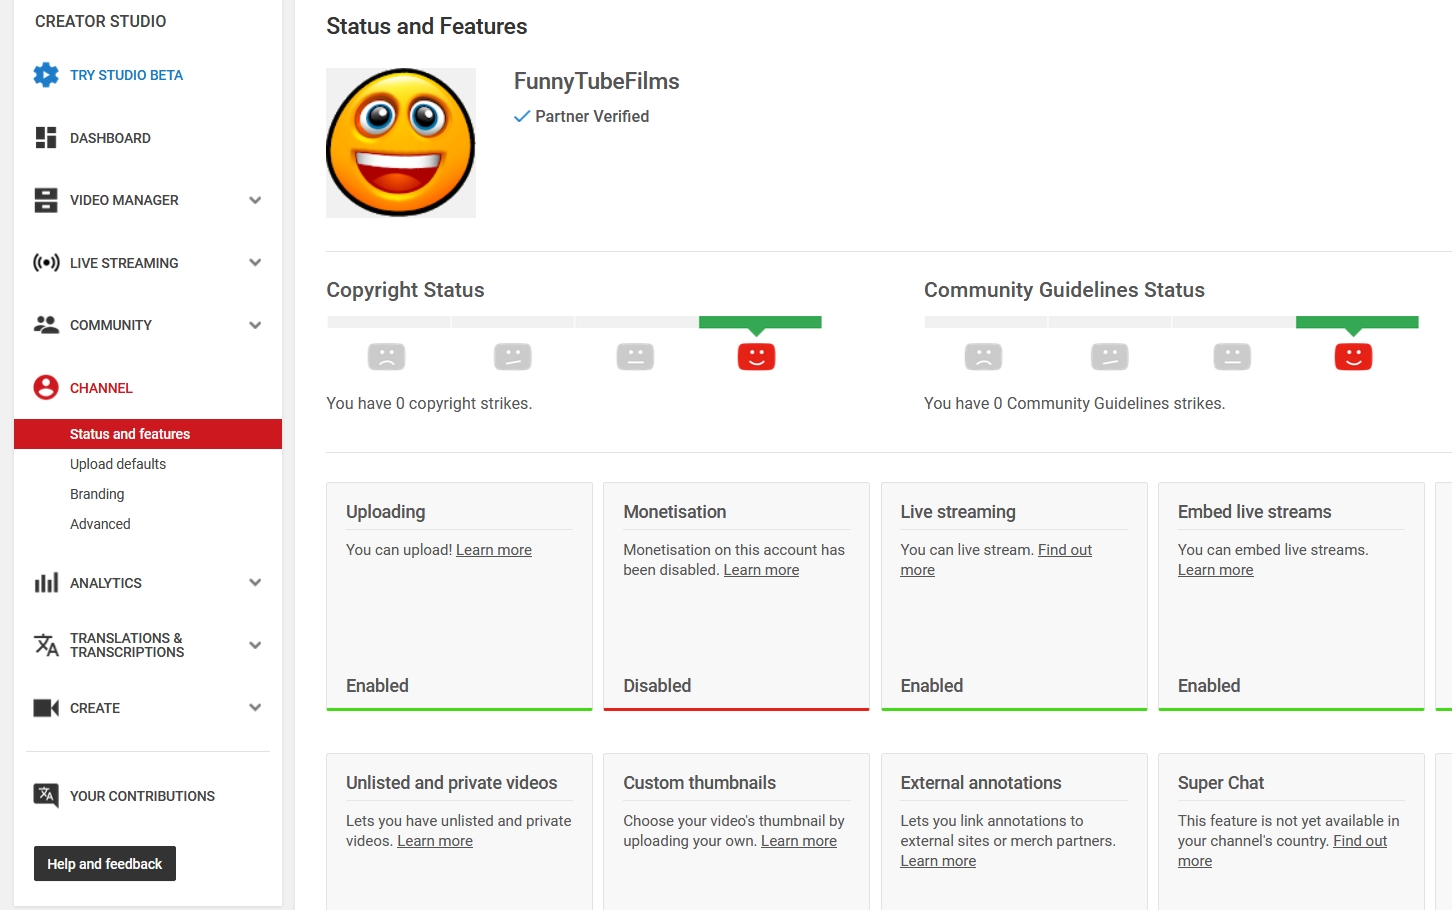
Task: Click the Uploading Enabled status text
Action: [x=377, y=686]
